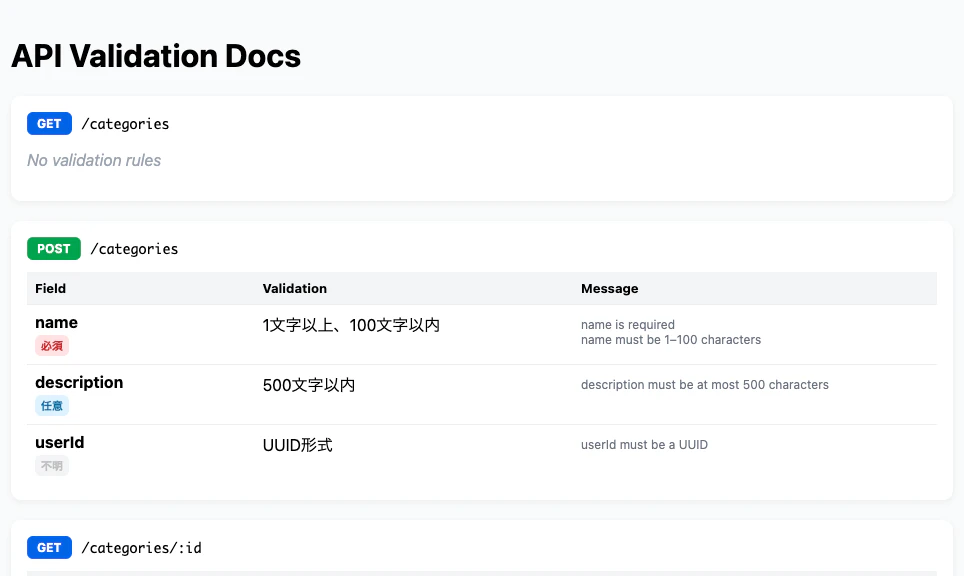Click '500文字以内' validation cell

click(x=309, y=385)
